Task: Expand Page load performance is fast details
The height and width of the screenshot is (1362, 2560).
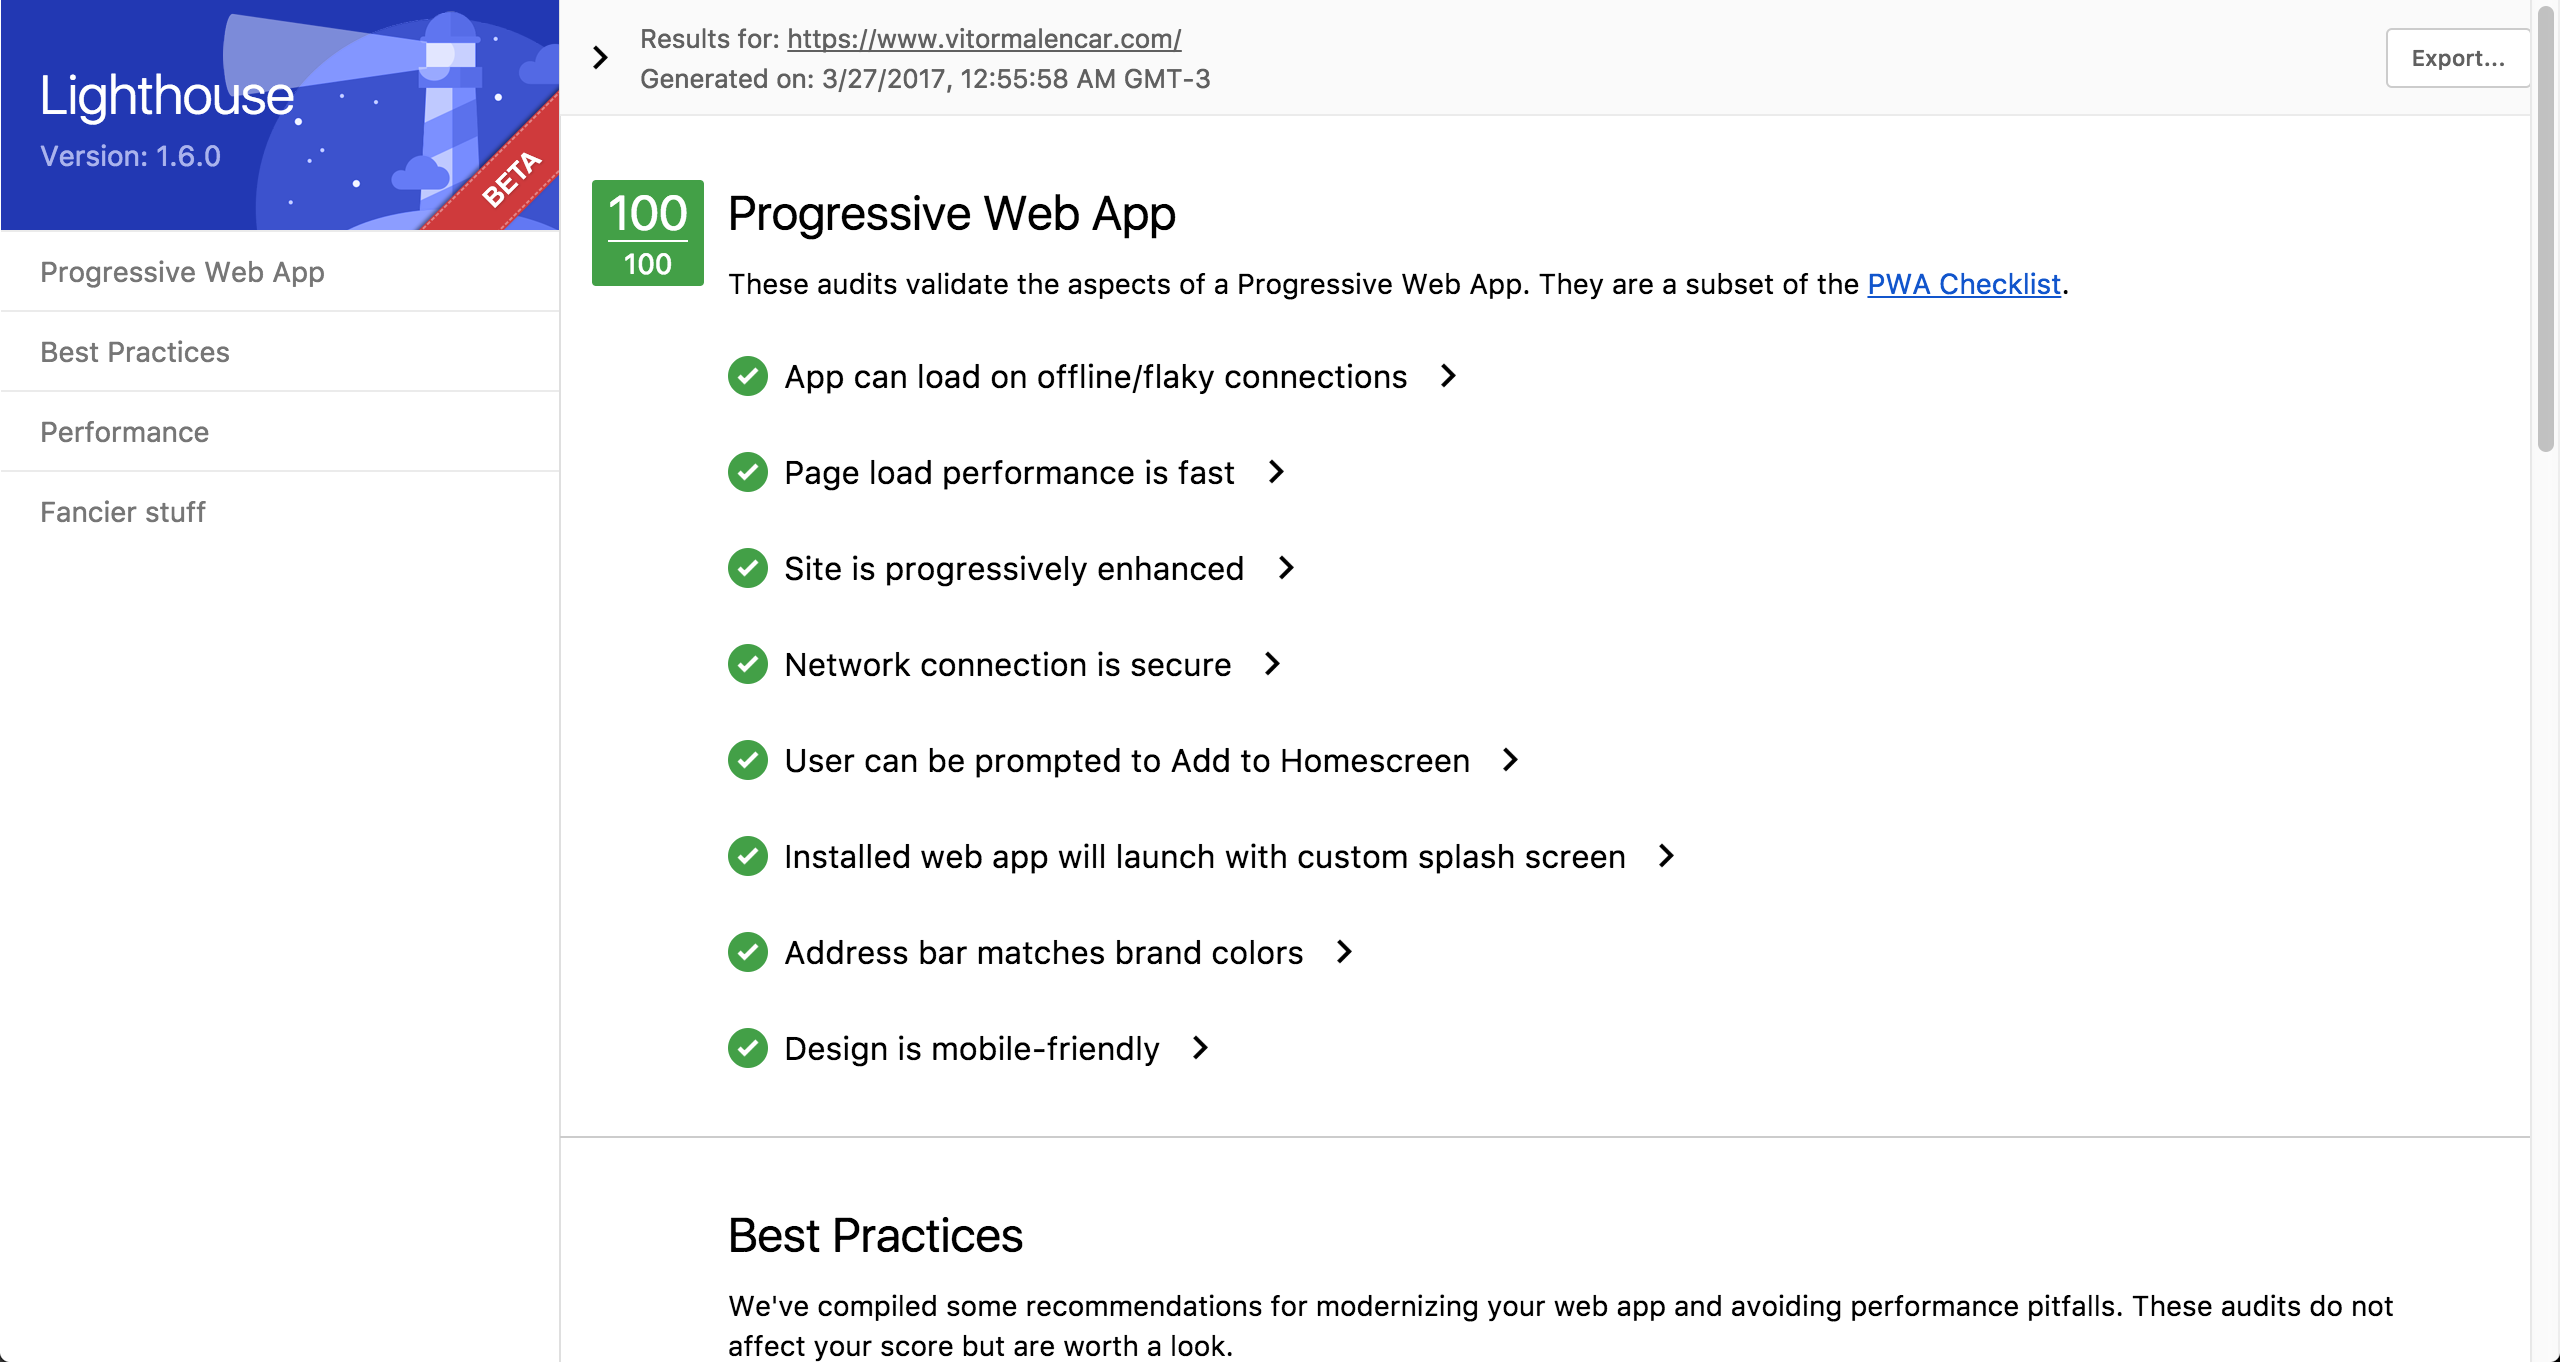Action: (x=1276, y=472)
